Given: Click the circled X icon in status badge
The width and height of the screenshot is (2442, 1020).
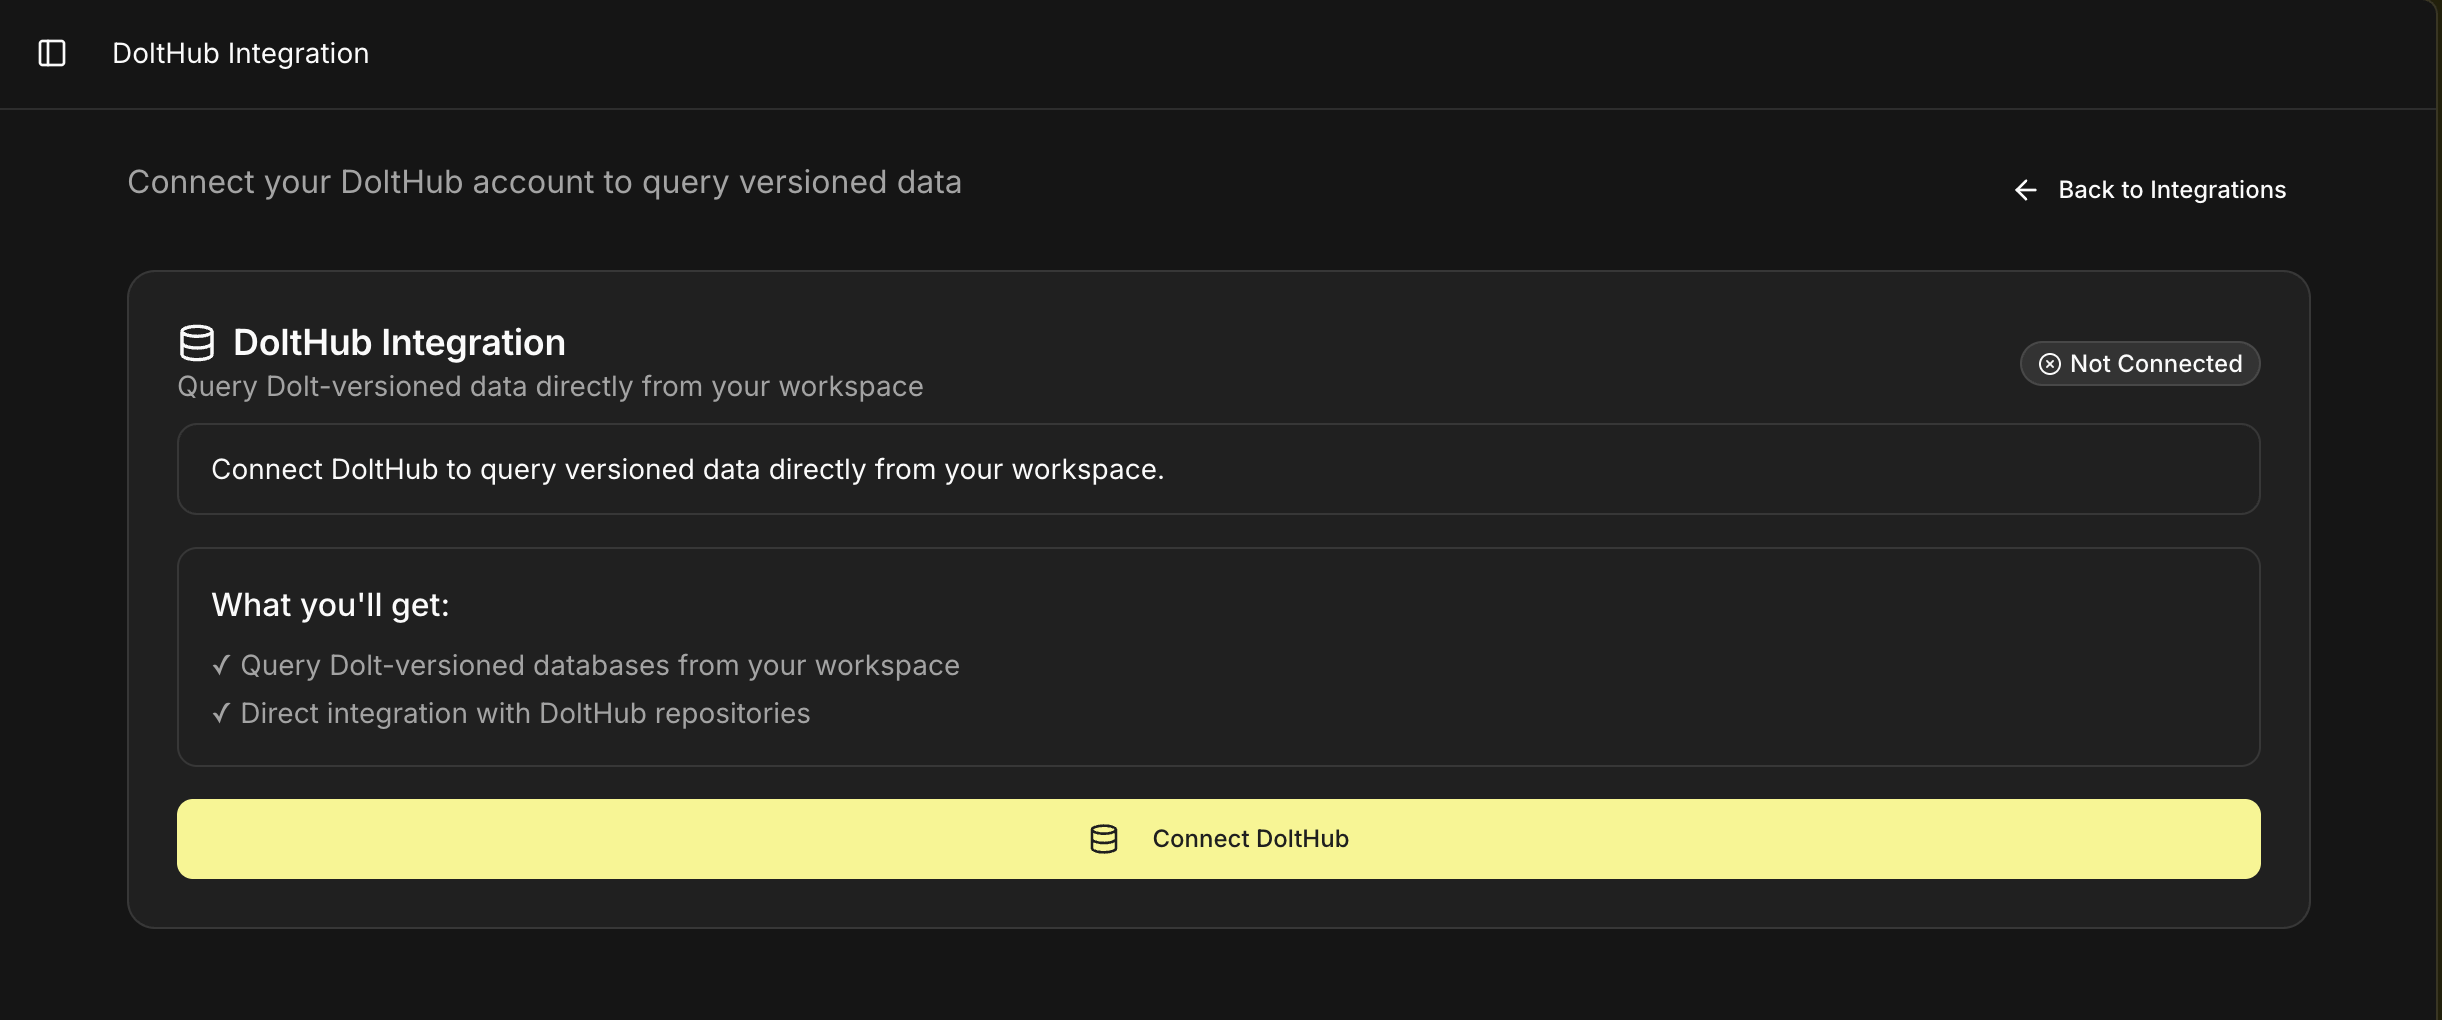Looking at the screenshot, I should coord(2050,364).
